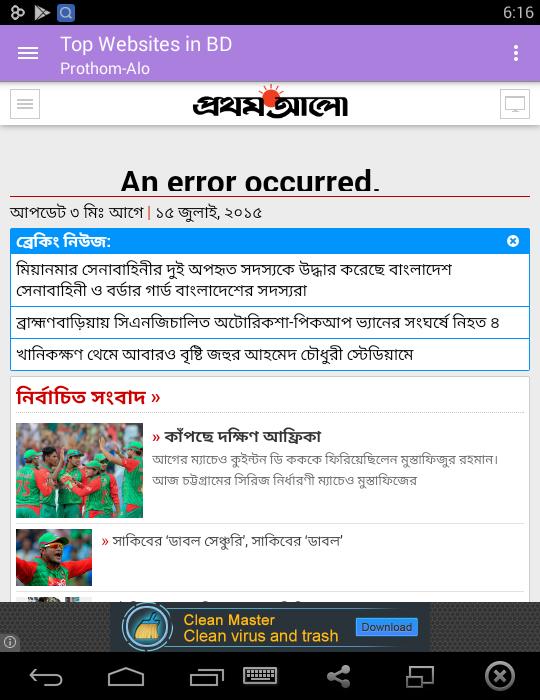540x700 pixels.
Task: Open the ad info icon
Action: coord(10,642)
